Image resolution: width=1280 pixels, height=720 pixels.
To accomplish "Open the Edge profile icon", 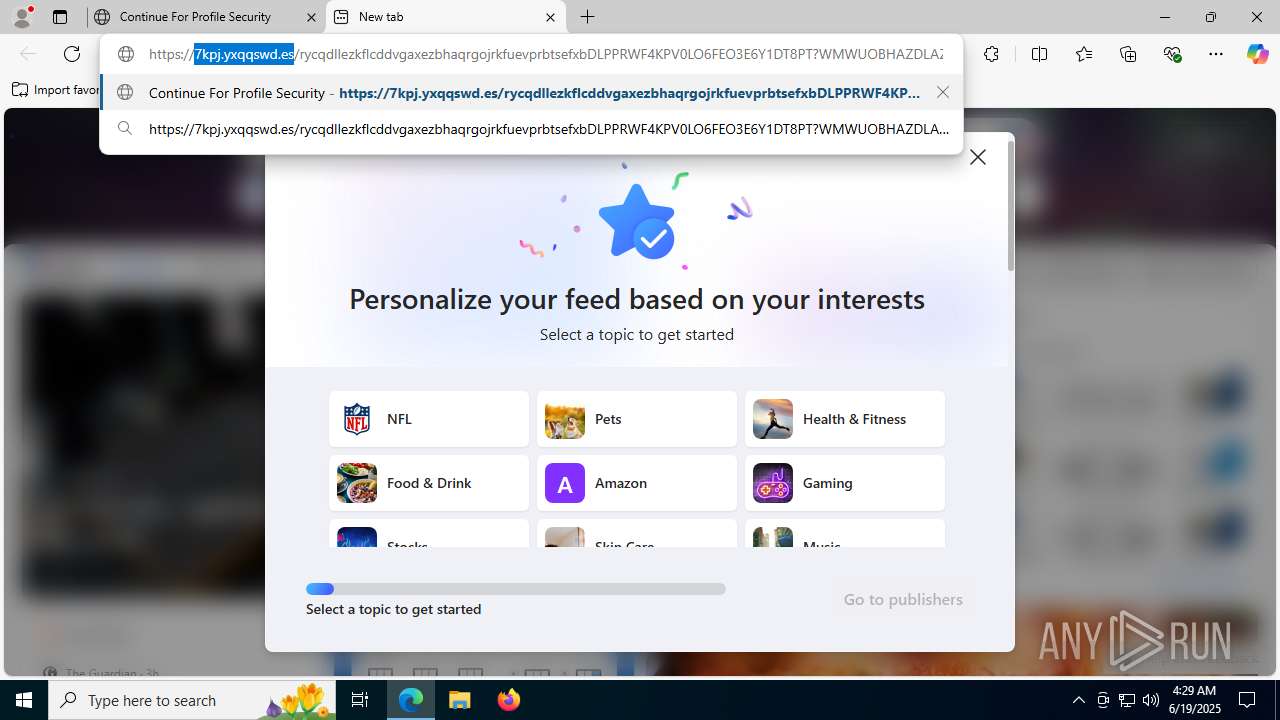I will tap(22, 17).
